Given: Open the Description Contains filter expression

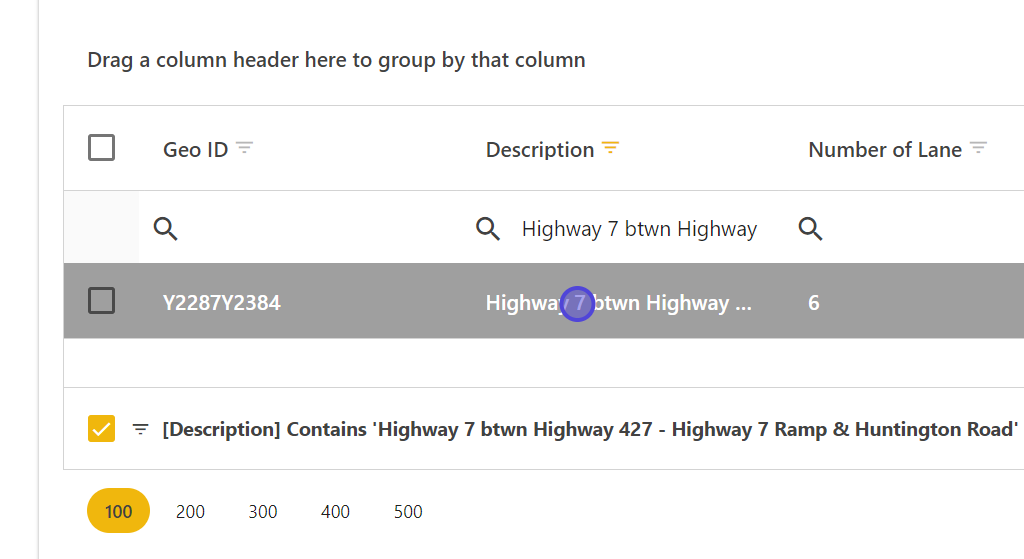Looking at the screenshot, I should click(590, 429).
